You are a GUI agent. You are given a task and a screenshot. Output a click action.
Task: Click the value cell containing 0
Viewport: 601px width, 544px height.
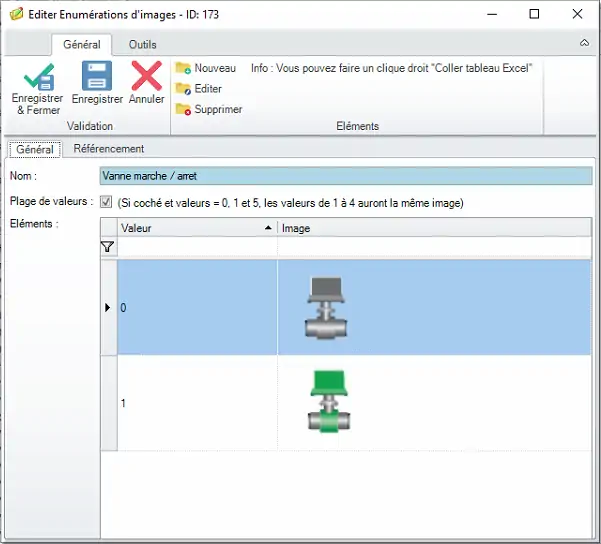tap(197, 307)
